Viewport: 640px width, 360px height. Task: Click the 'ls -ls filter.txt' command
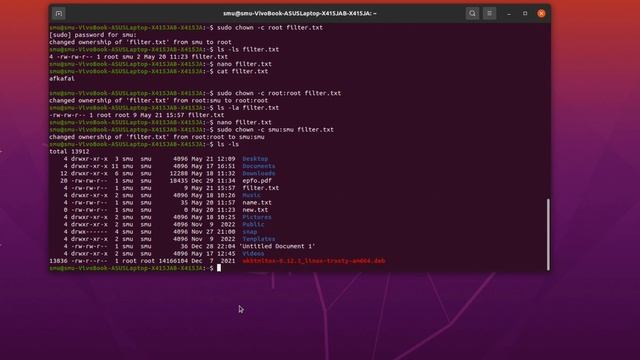pyautogui.click(x=248, y=50)
